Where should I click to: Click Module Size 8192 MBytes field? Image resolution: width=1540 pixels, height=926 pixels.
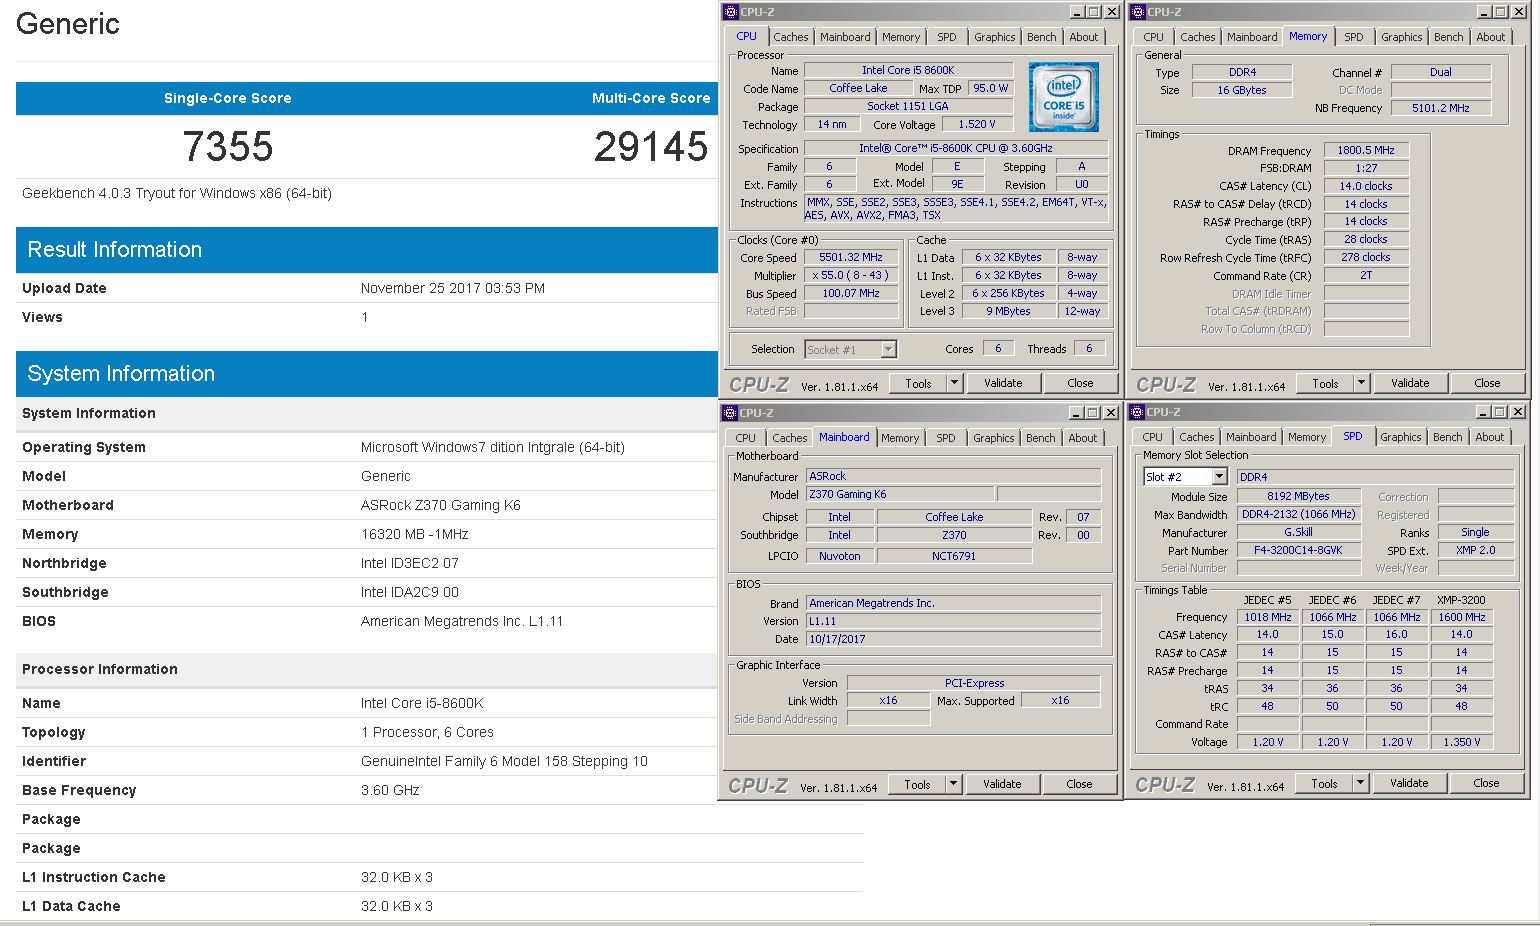pyautogui.click(x=1298, y=496)
